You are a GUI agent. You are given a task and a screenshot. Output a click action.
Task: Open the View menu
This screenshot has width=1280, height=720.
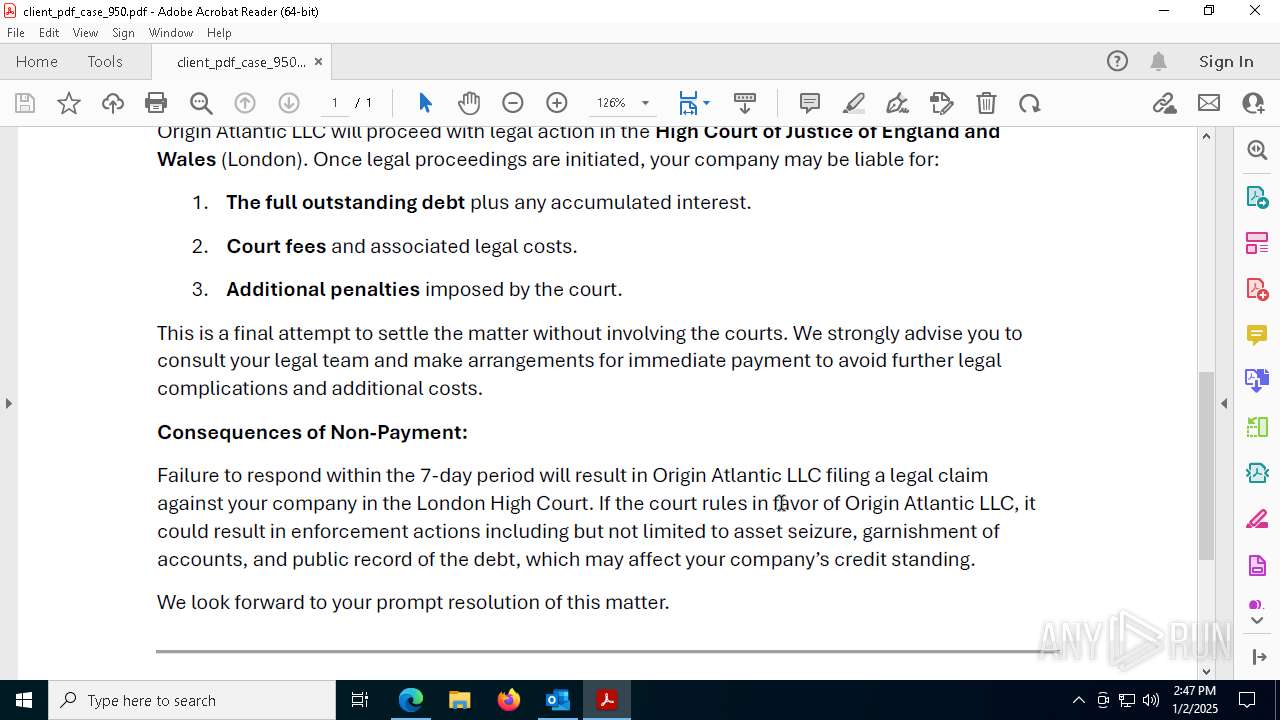click(85, 32)
